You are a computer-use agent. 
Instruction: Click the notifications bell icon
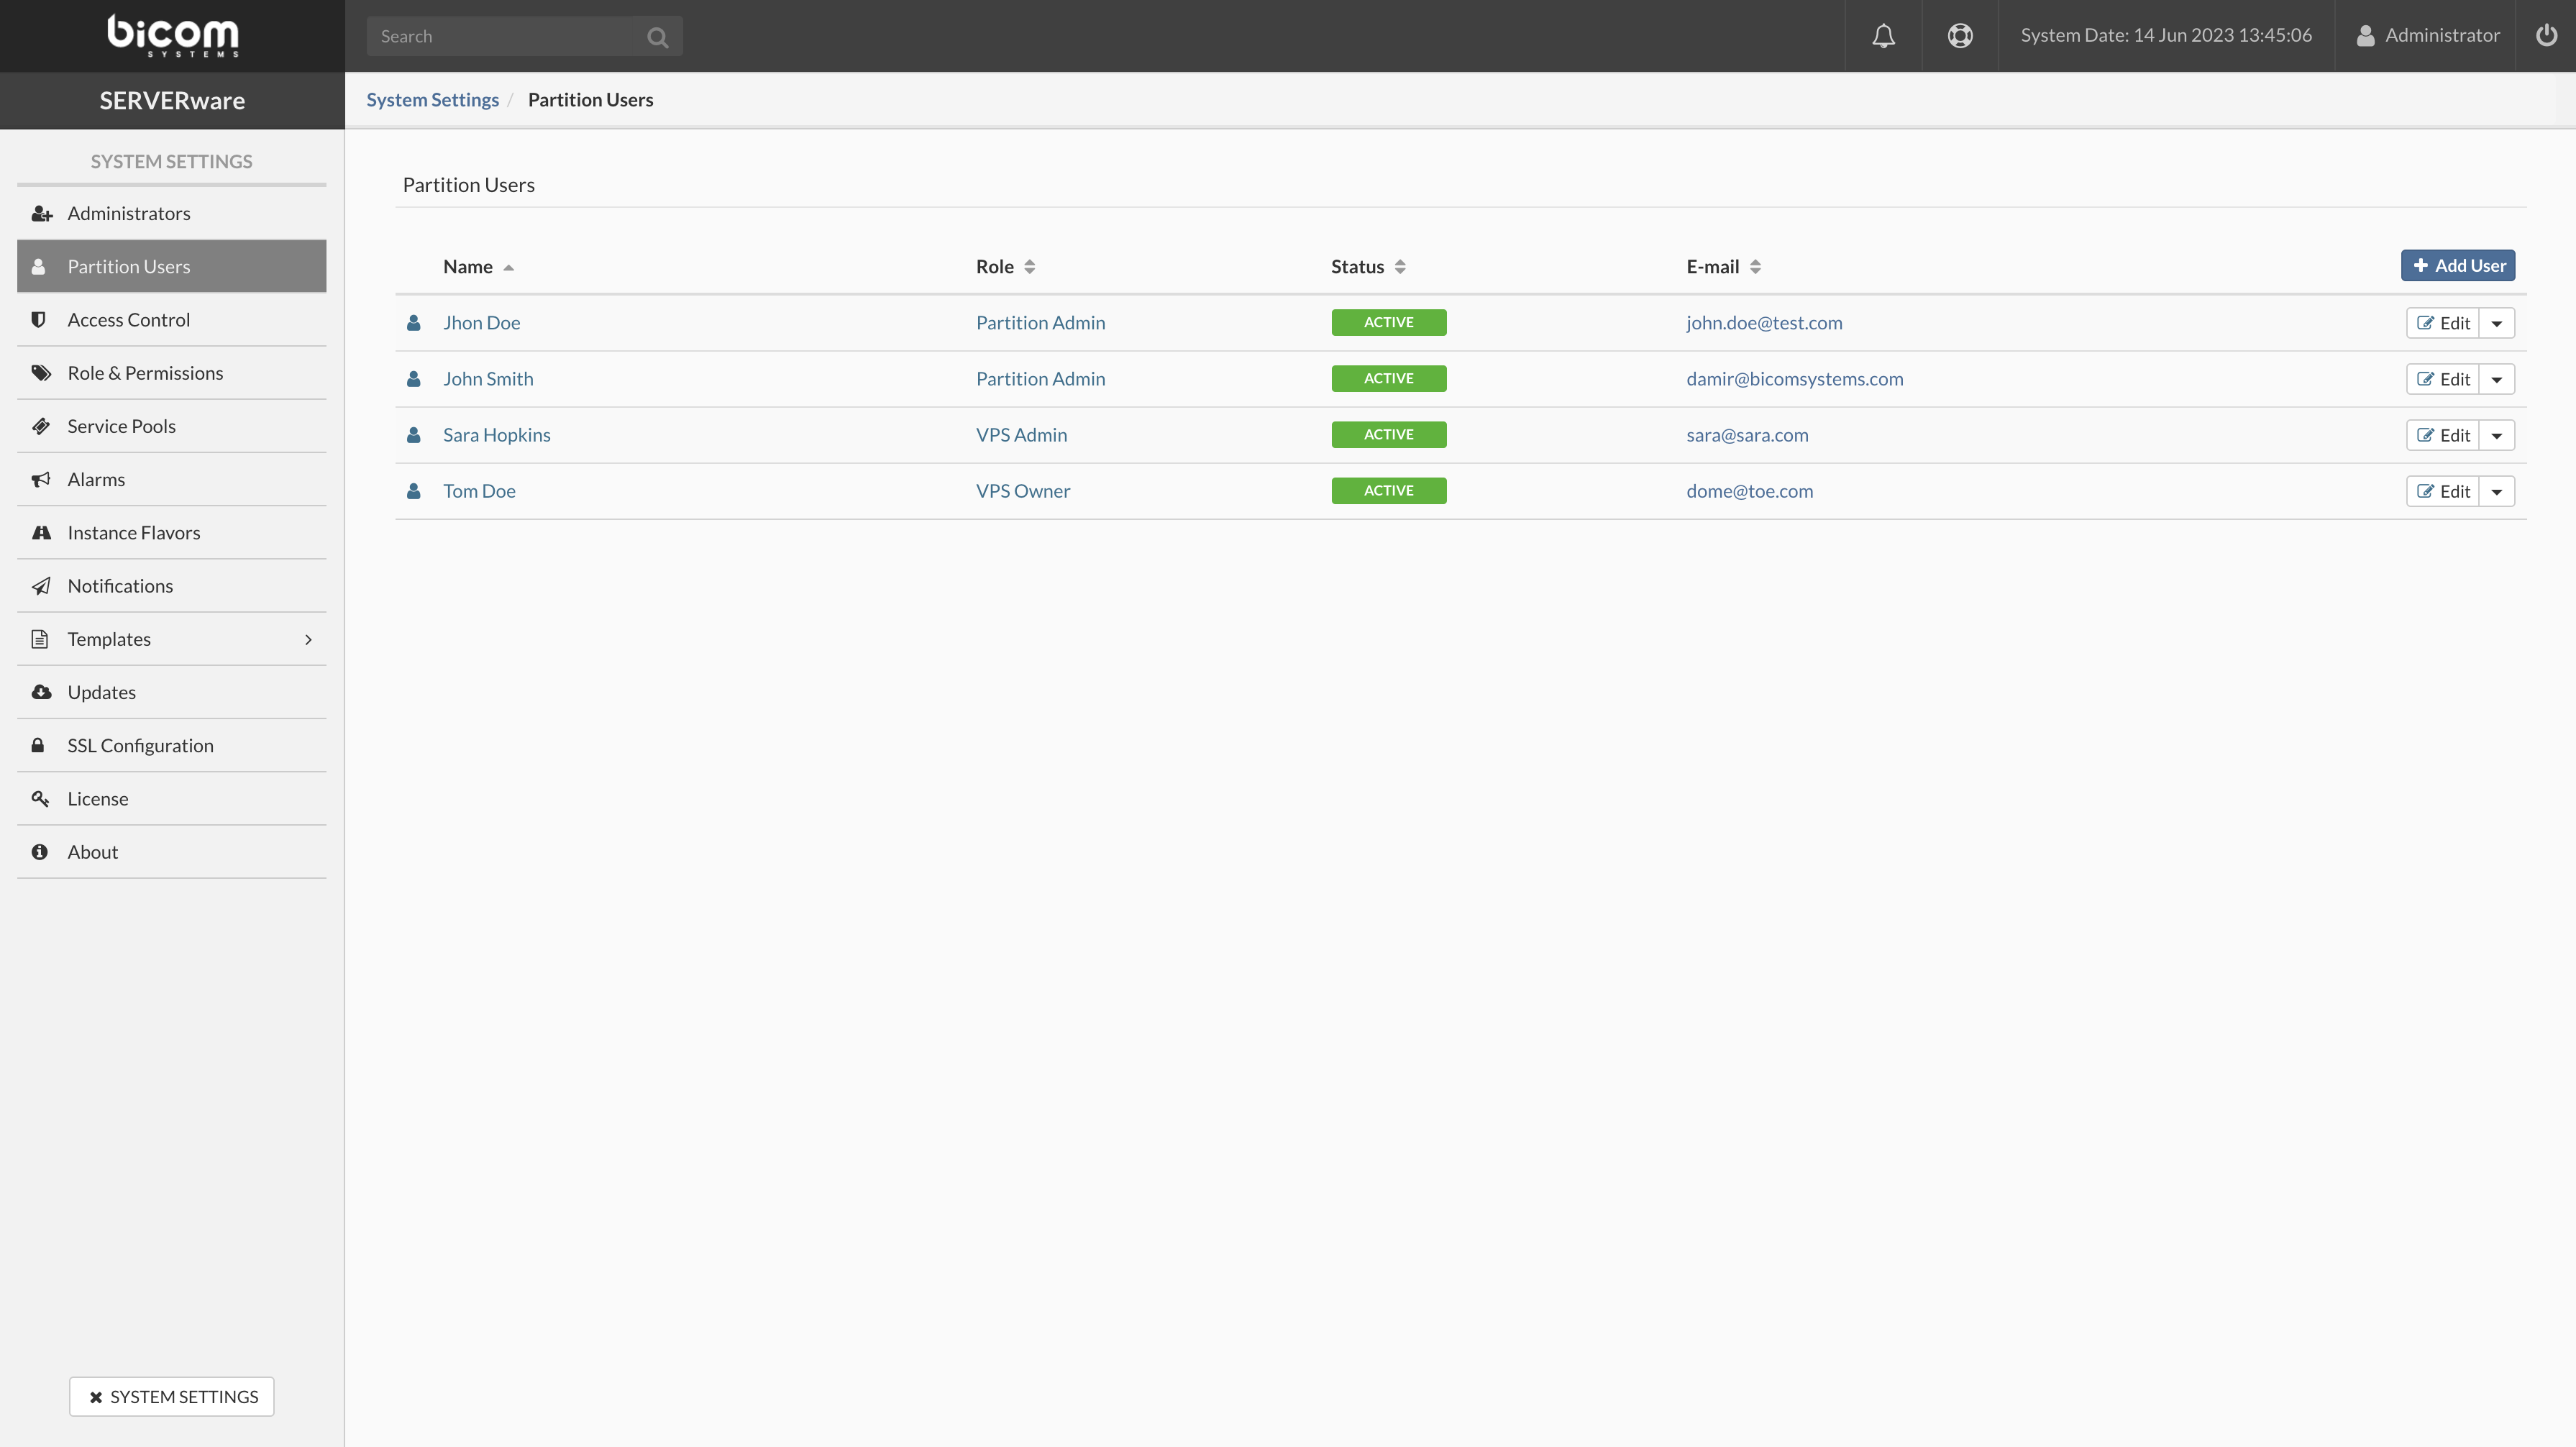tap(1883, 36)
